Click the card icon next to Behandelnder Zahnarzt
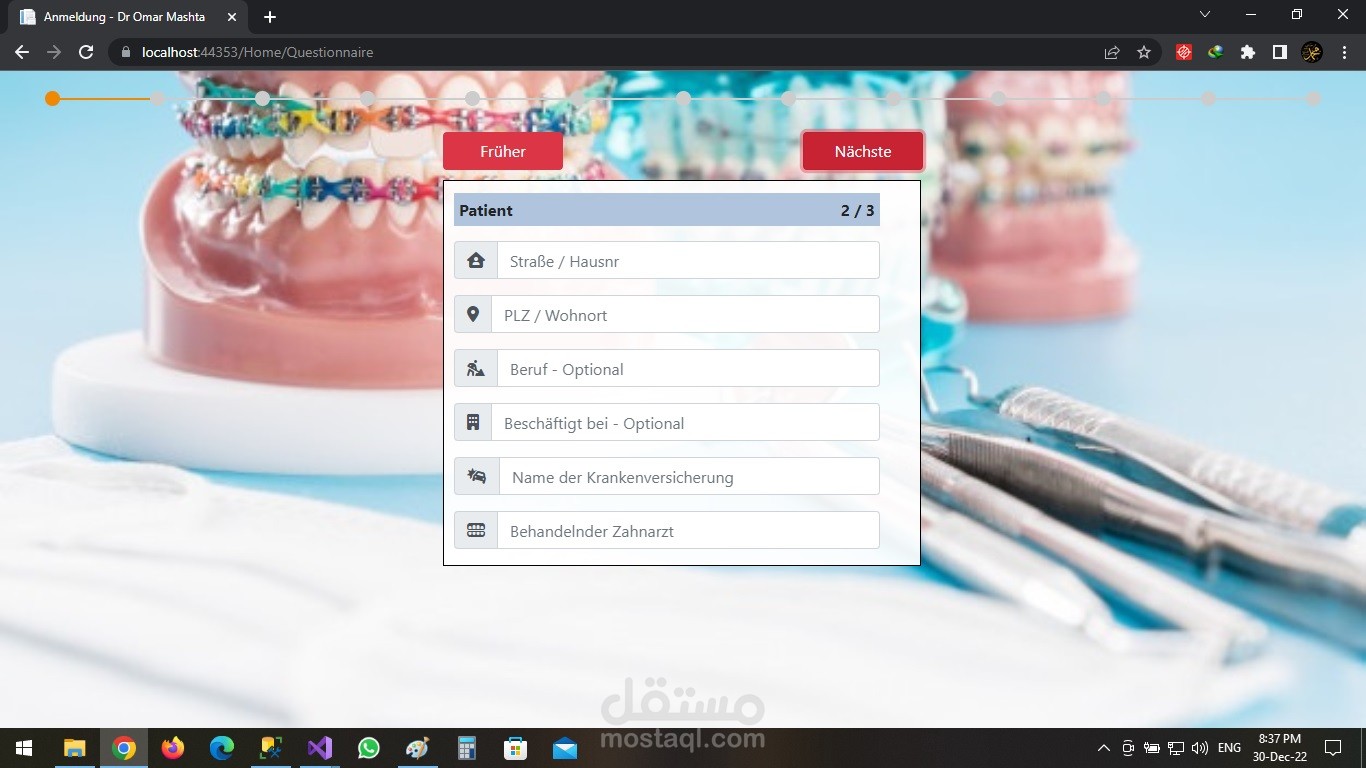The image size is (1366, 768). coord(475,530)
